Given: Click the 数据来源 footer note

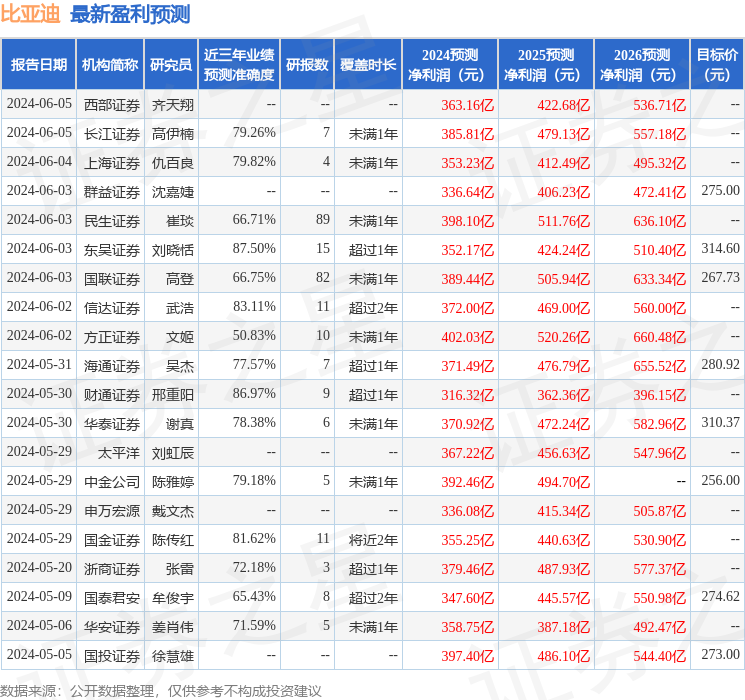Looking at the screenshot, I should [161, 691].
